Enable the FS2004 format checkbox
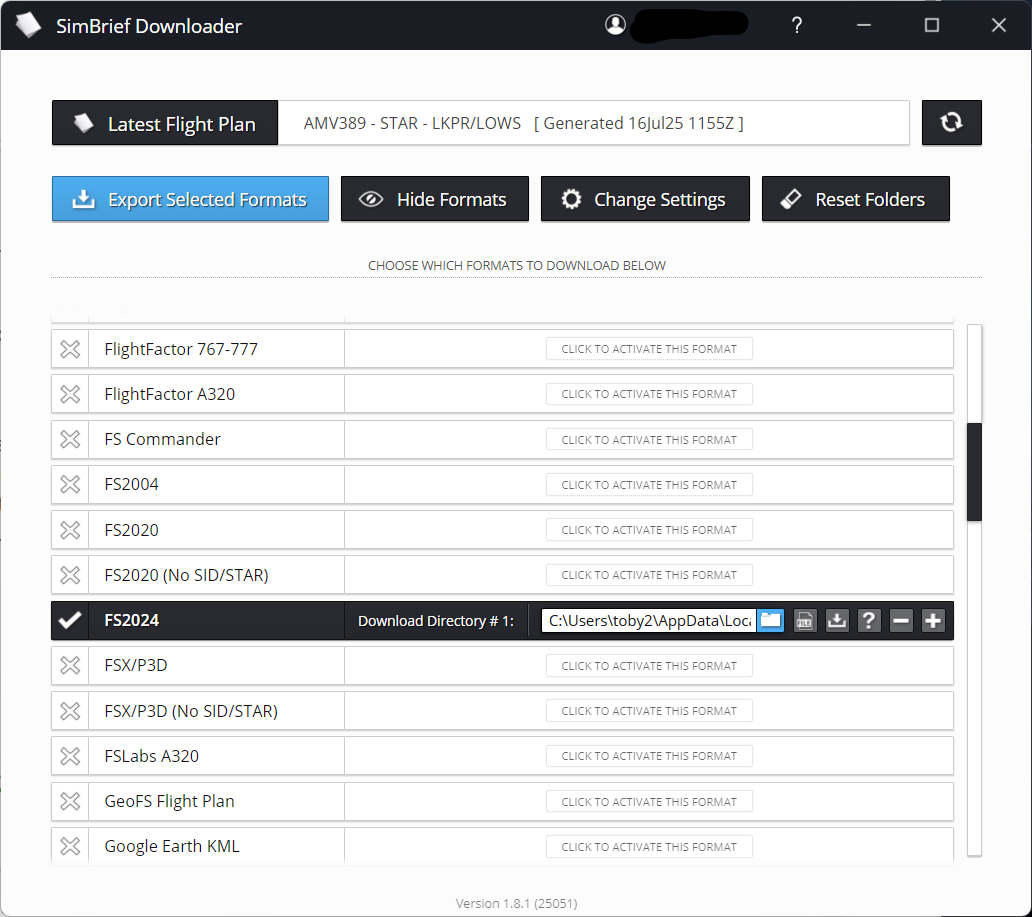The width and height of the screenshot is (1032, 917). point(70,485)
